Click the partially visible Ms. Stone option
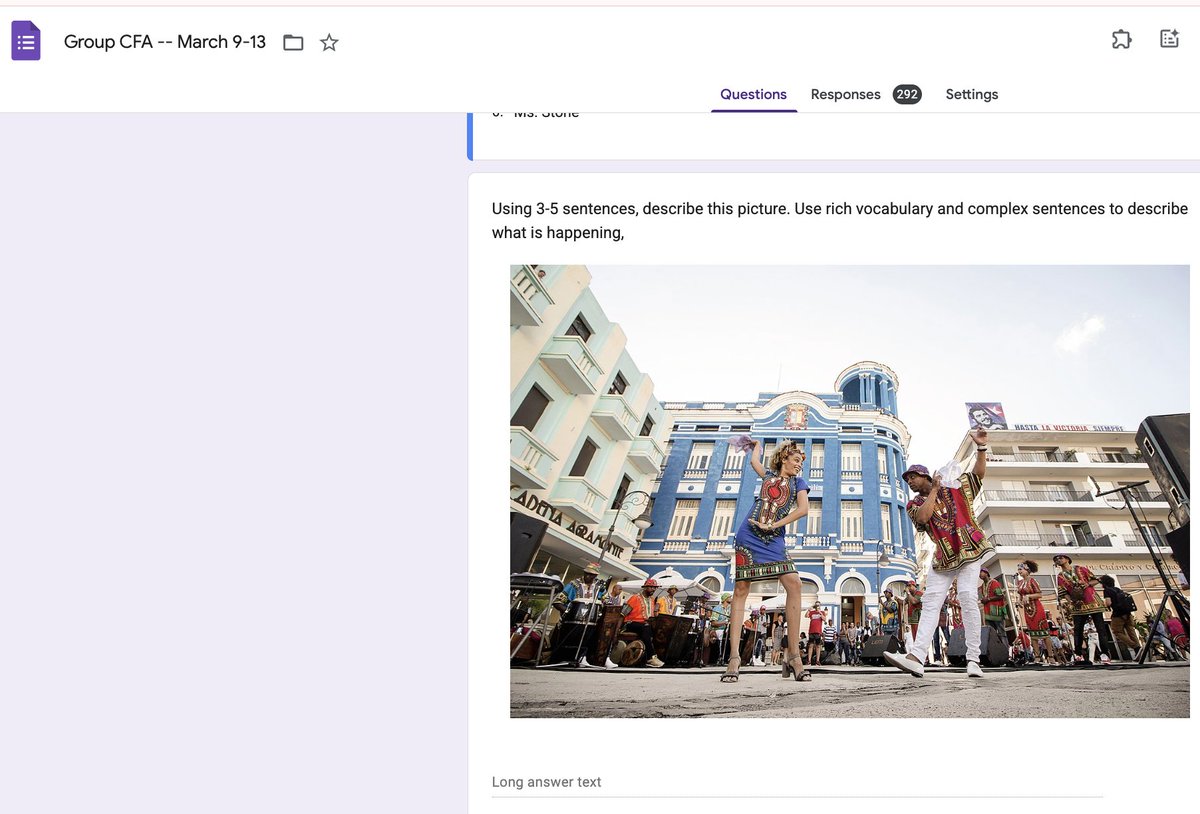This screenshot has height=814, width=1200. [x=546, y=114]
